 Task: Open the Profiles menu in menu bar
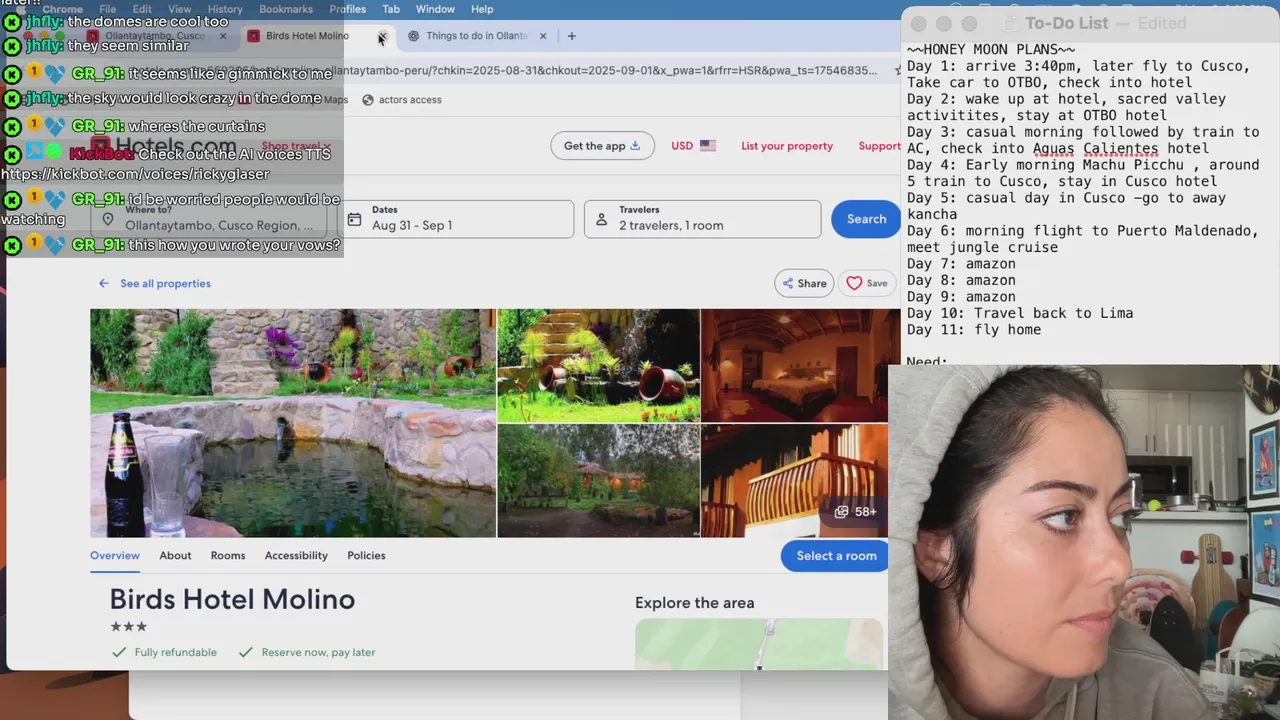click(348, 9)
